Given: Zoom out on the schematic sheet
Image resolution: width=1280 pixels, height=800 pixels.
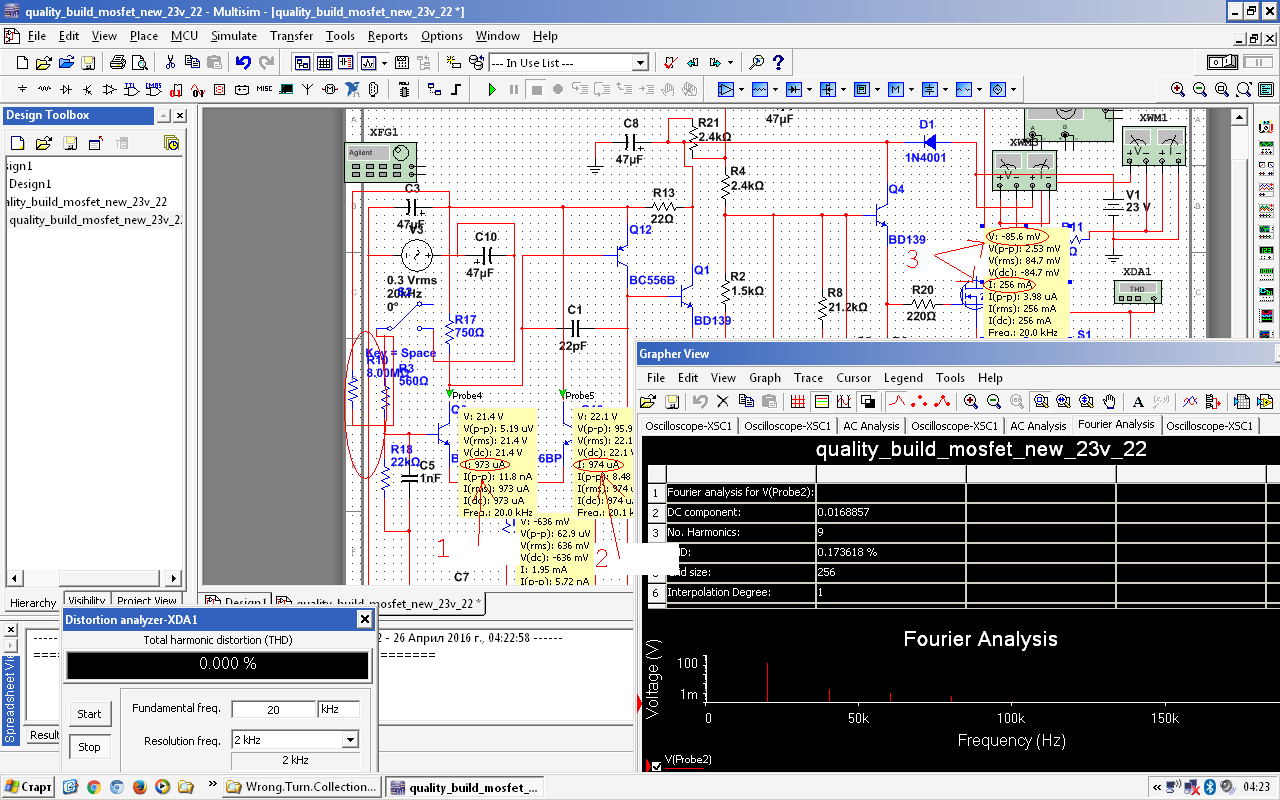Looking at the screenshot, I should pos(1200,89).
